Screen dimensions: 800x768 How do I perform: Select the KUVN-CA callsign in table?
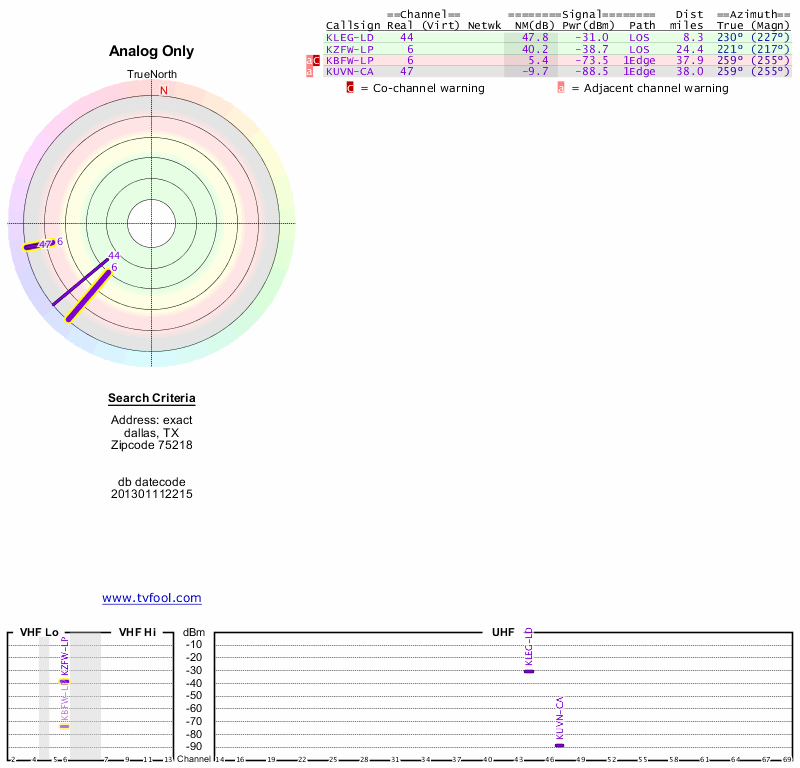[x=350, y=72]
